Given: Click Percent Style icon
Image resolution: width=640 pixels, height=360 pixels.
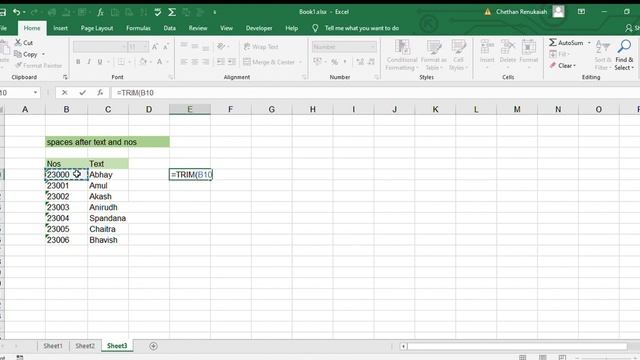Looking at the screenshot, I should pyautogui.click(x=334, y=62).
